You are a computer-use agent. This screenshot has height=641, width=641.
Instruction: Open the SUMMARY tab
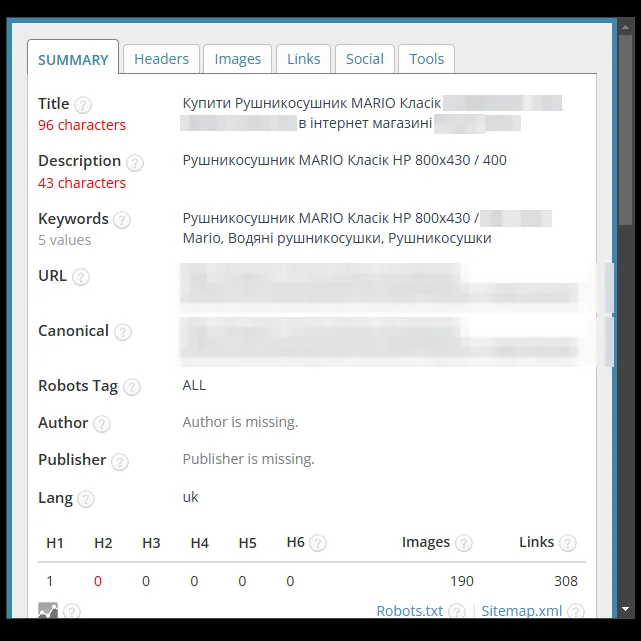pyautogui.click(x=73, y=59)
